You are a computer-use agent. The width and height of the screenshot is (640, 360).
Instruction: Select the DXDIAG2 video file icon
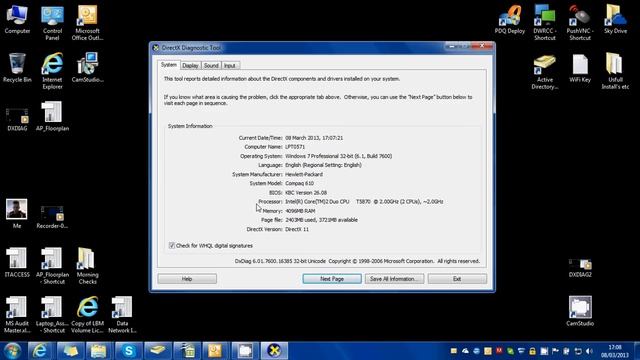coord(580,268)
